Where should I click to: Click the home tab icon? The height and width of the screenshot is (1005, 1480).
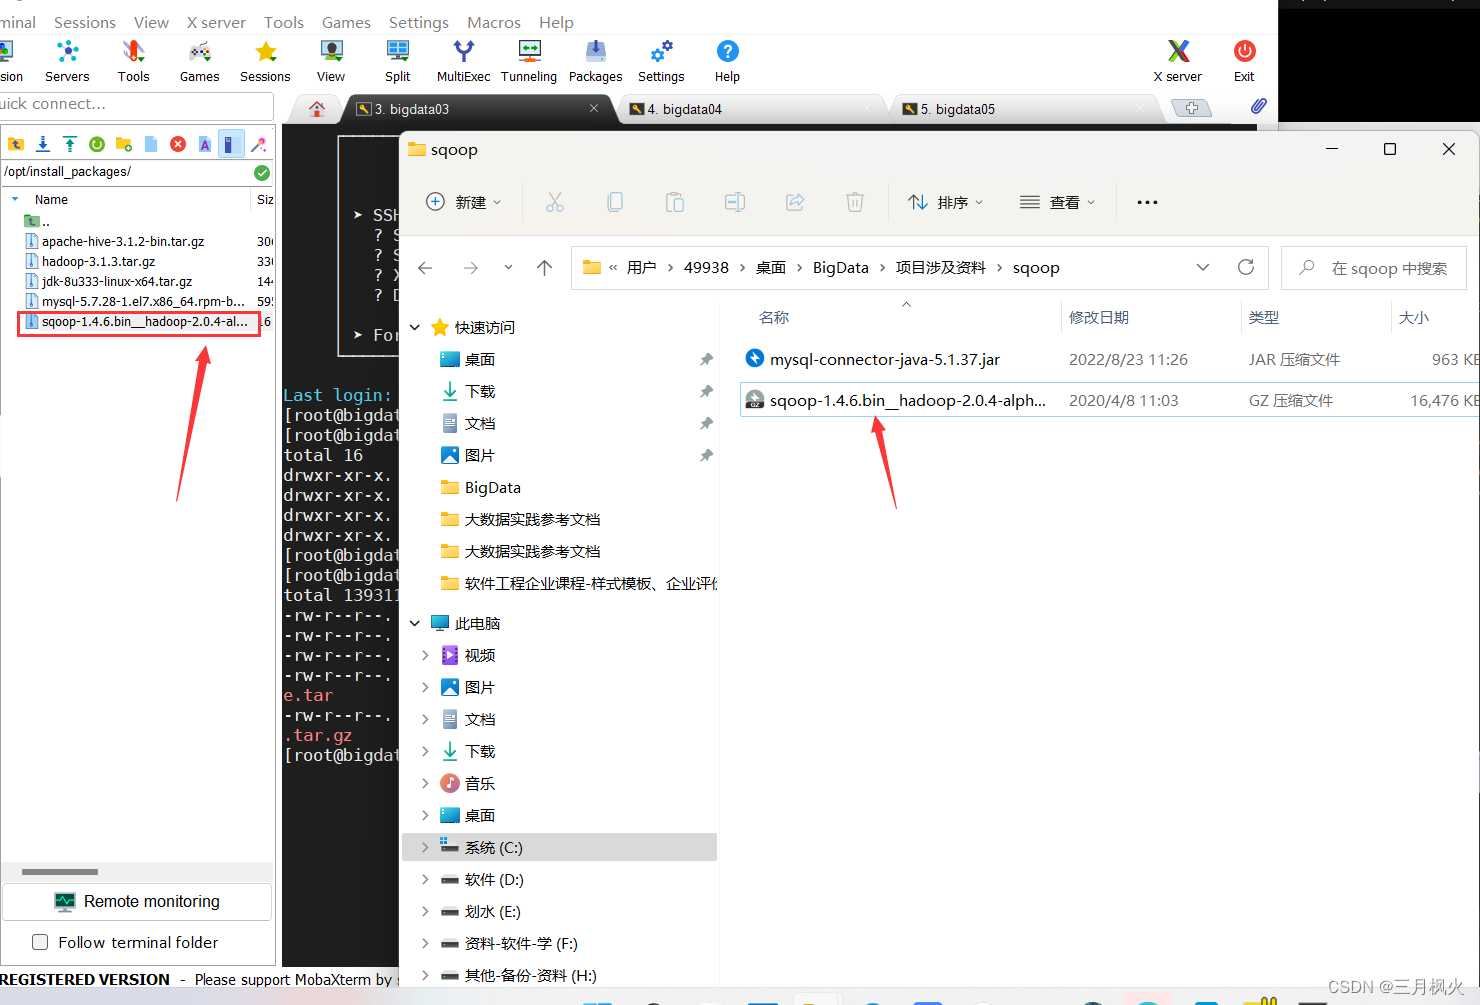click(317, 109)
